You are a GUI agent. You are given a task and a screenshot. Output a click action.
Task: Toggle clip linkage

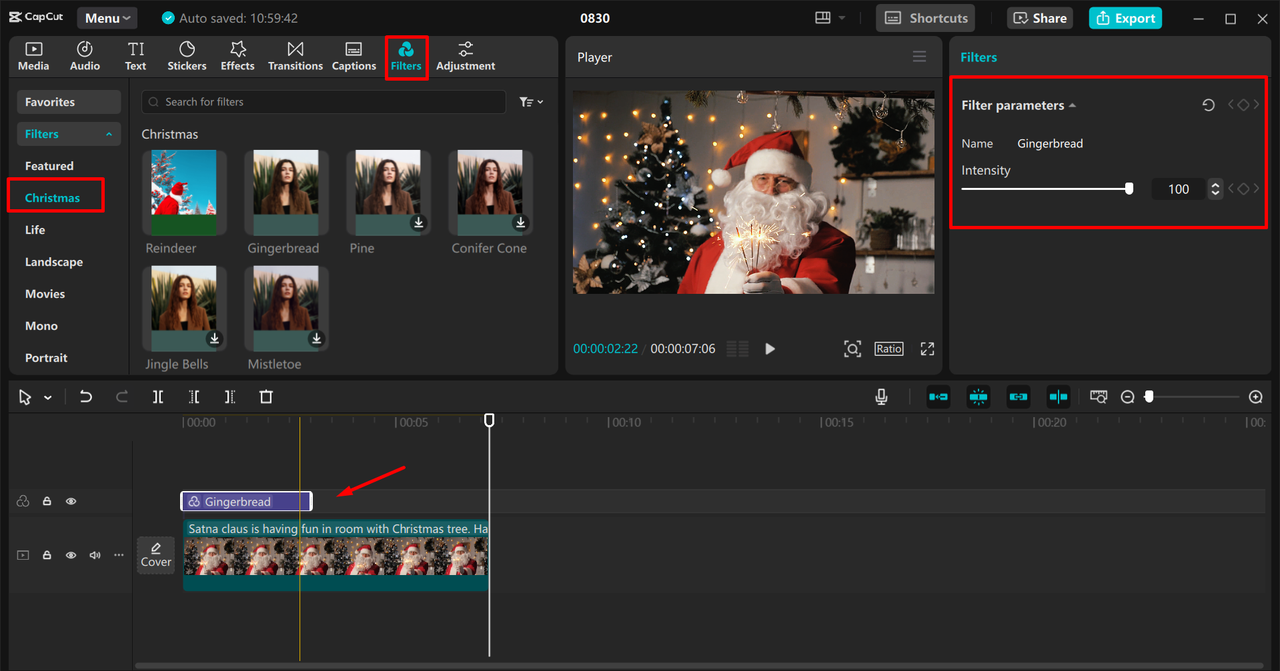tap(1018, 397)
